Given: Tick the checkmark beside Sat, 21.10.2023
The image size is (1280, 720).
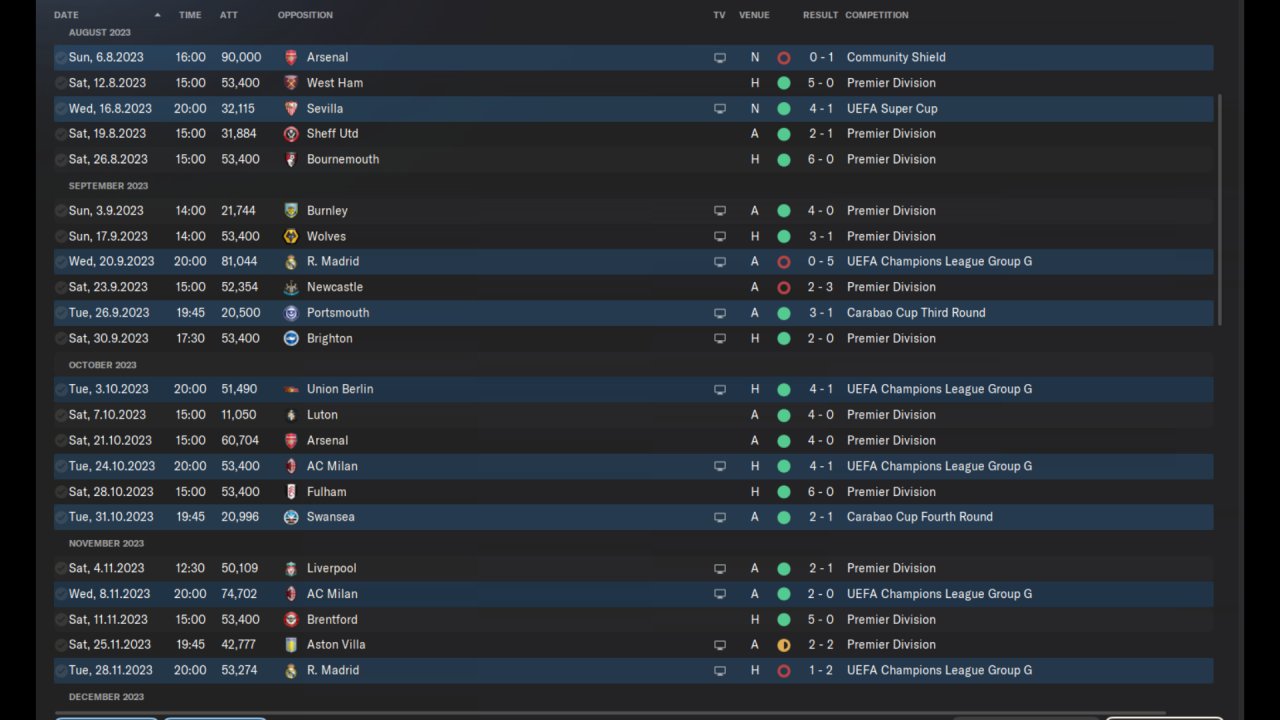Looking at the screenshot, I should click(x=61, y=441).
